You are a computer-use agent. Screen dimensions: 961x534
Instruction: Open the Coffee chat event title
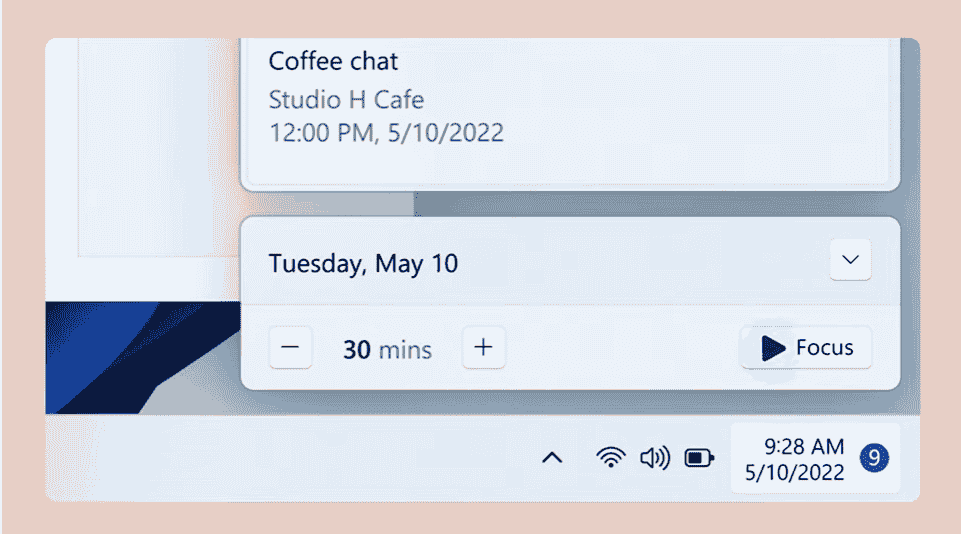pyautogui.click(x=333, y=61)
